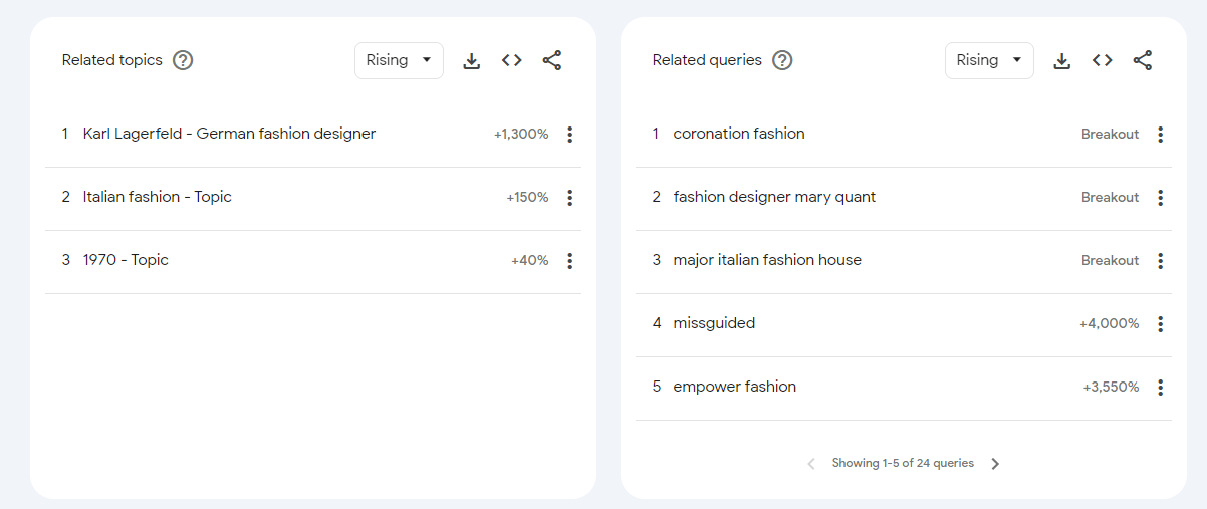Open more options for Karl Lagerfeld topic
Viewport: 1207px width, 509px height.
(x=569, y=135)
